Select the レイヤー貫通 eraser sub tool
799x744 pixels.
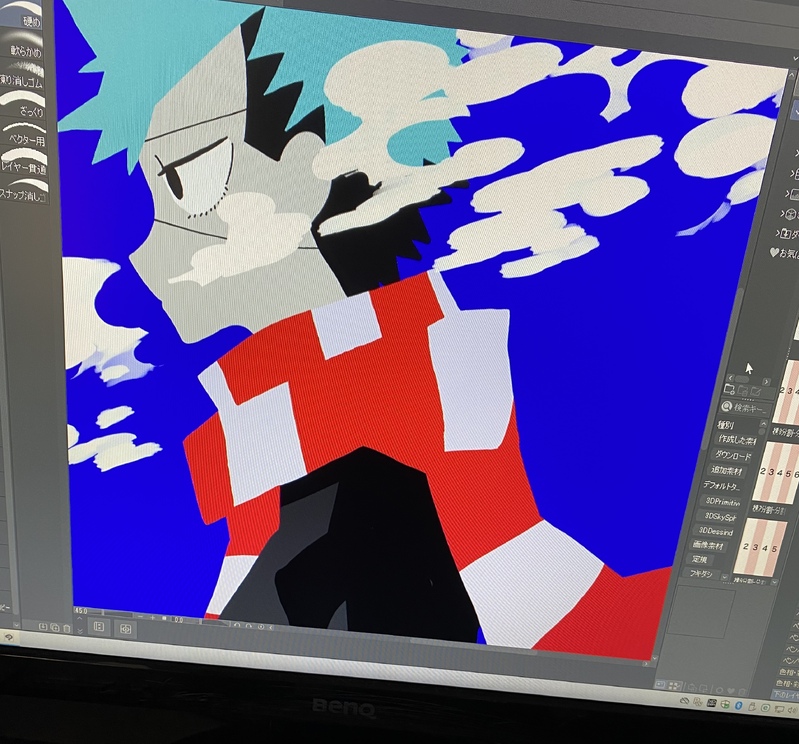coord(23,162)
